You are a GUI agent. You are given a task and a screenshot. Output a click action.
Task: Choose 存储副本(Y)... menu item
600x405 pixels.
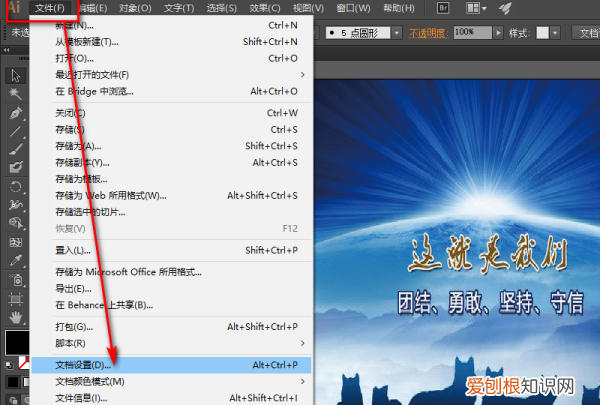pyautogui.click(x=171, y=162)
